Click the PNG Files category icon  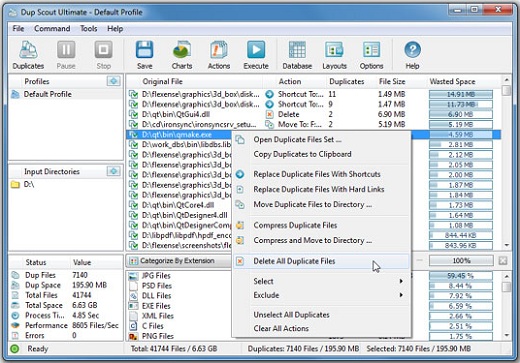coord(133,336)
